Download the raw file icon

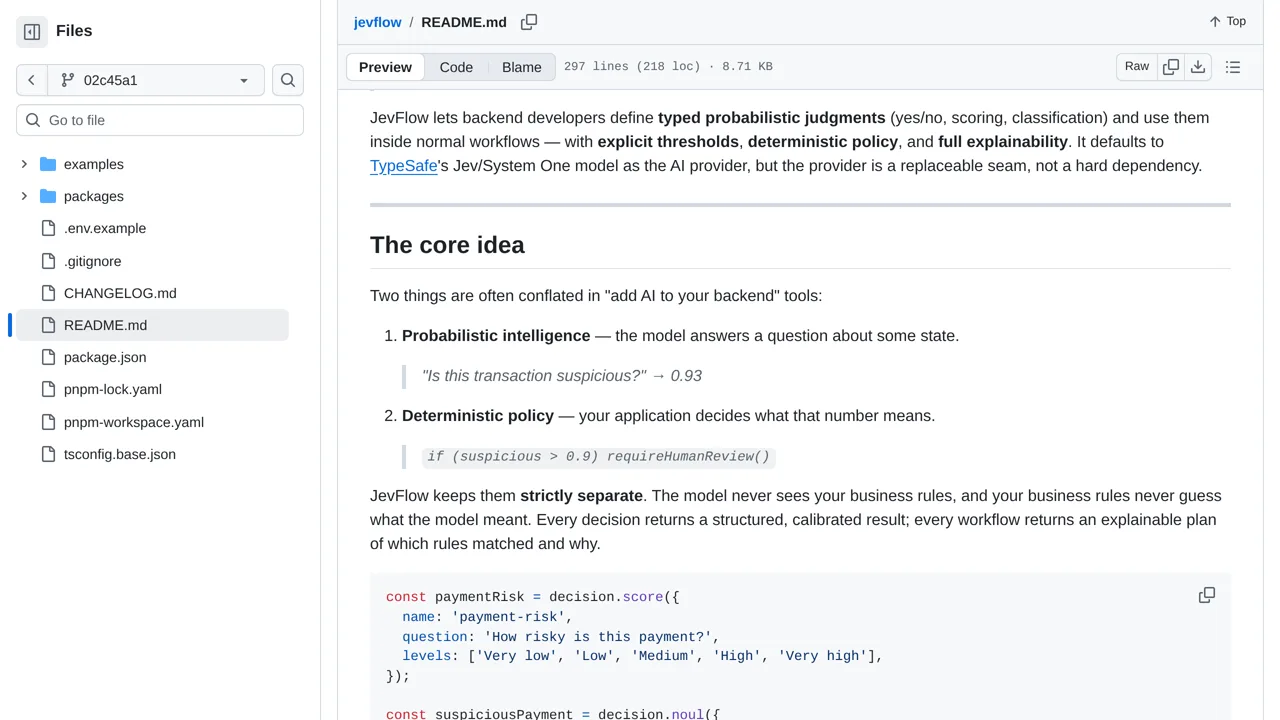(1198, 67)
